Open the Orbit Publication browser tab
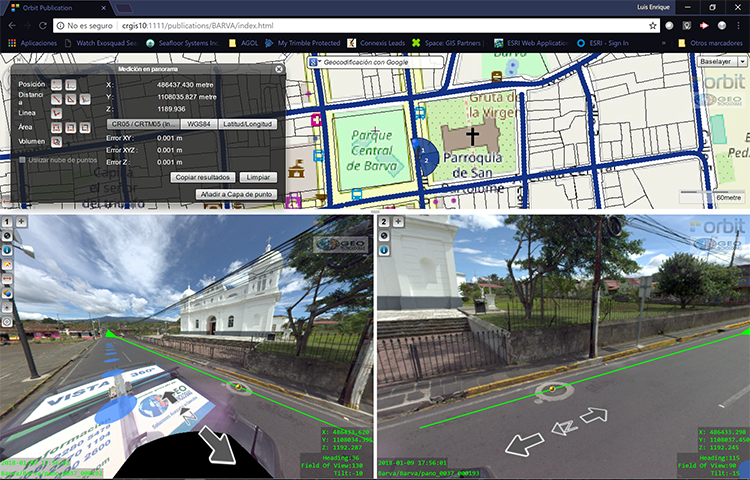750x480 pixels. coord(50,7)
